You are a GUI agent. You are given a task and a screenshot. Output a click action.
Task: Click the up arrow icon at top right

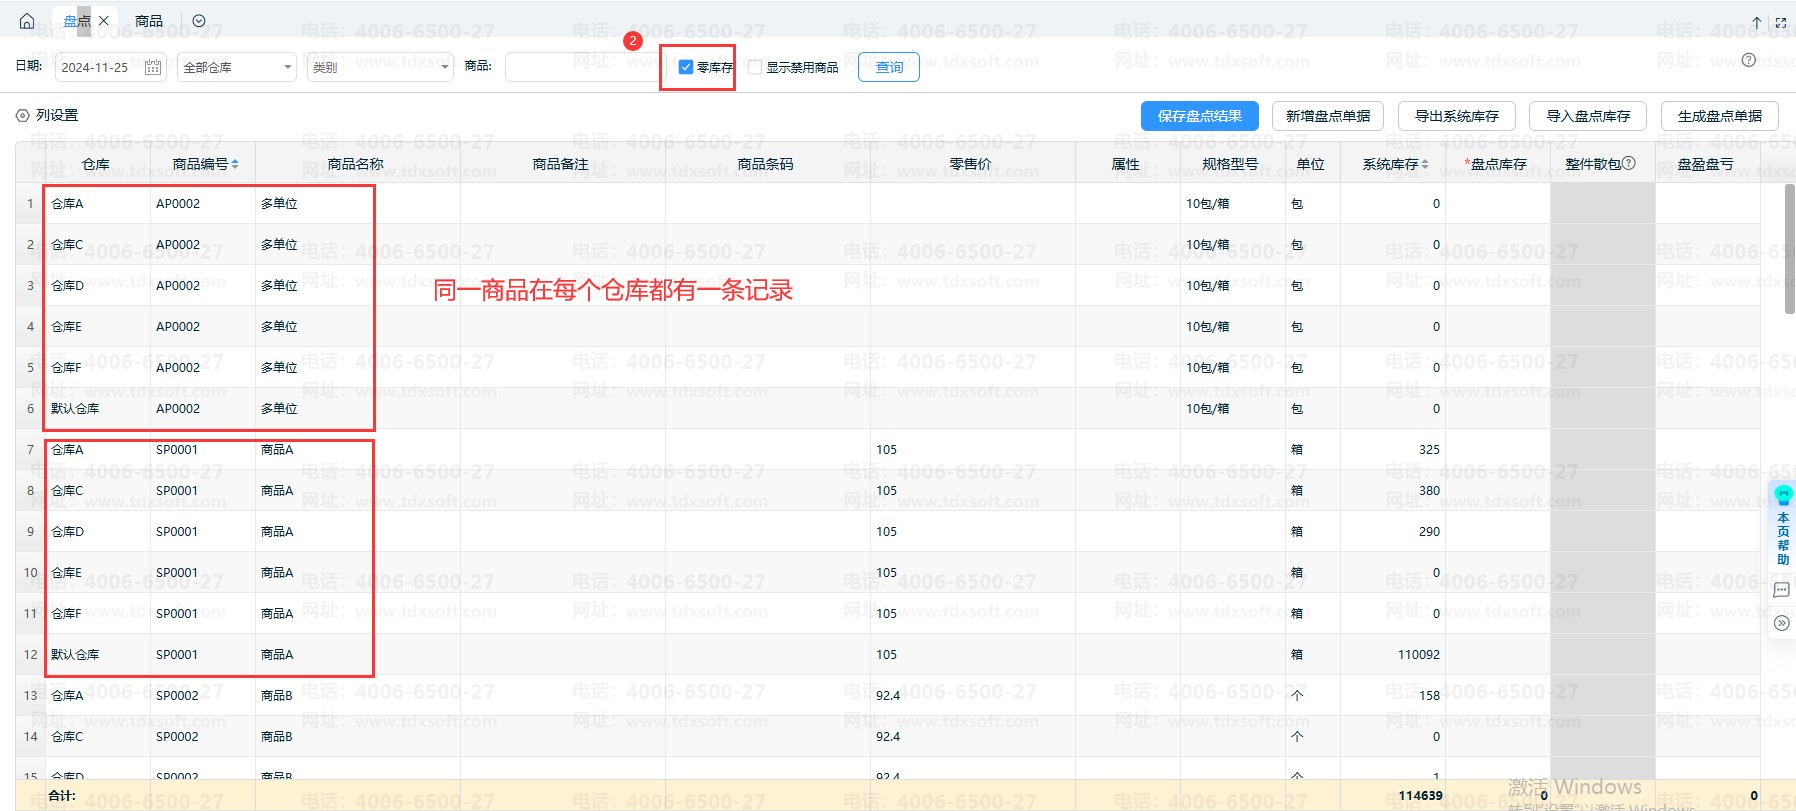pos(1756,22)
